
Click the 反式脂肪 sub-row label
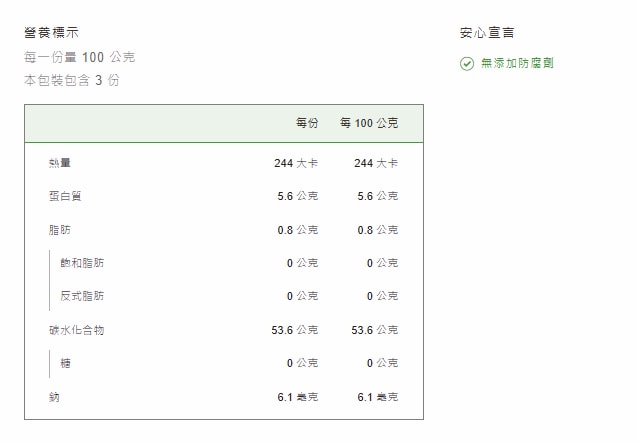coord(82,296)
